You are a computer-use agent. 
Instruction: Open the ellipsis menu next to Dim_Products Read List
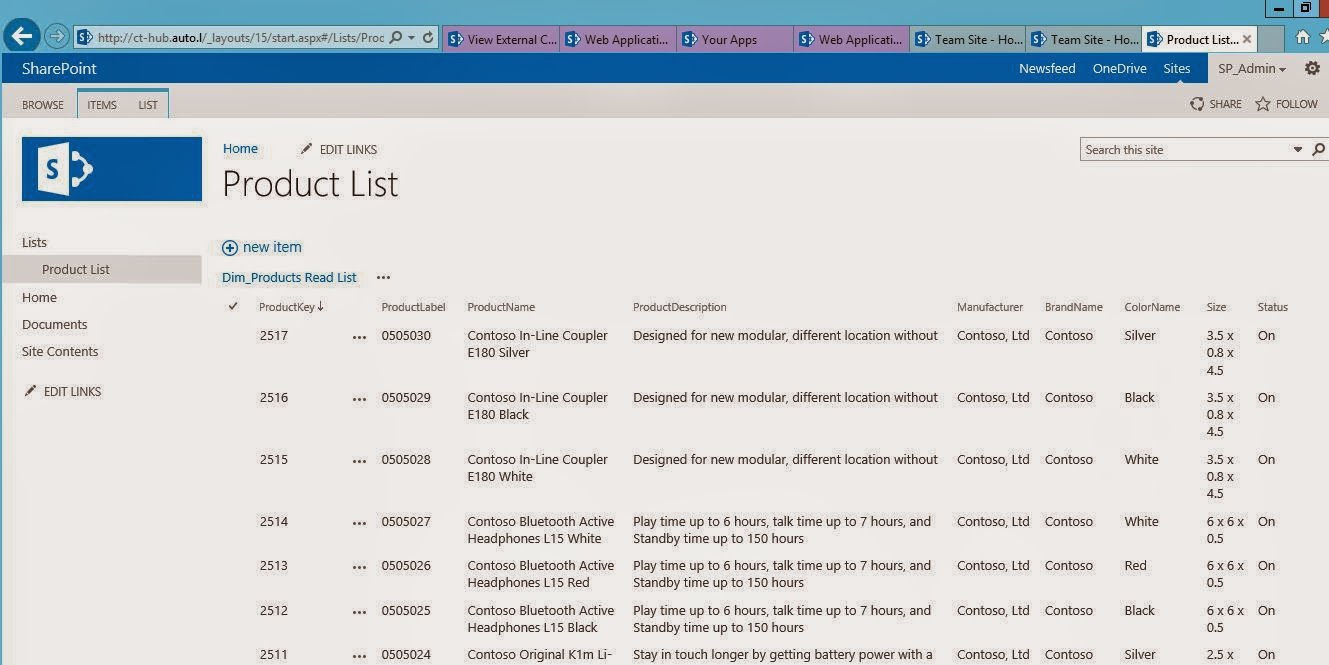(383, 277)
